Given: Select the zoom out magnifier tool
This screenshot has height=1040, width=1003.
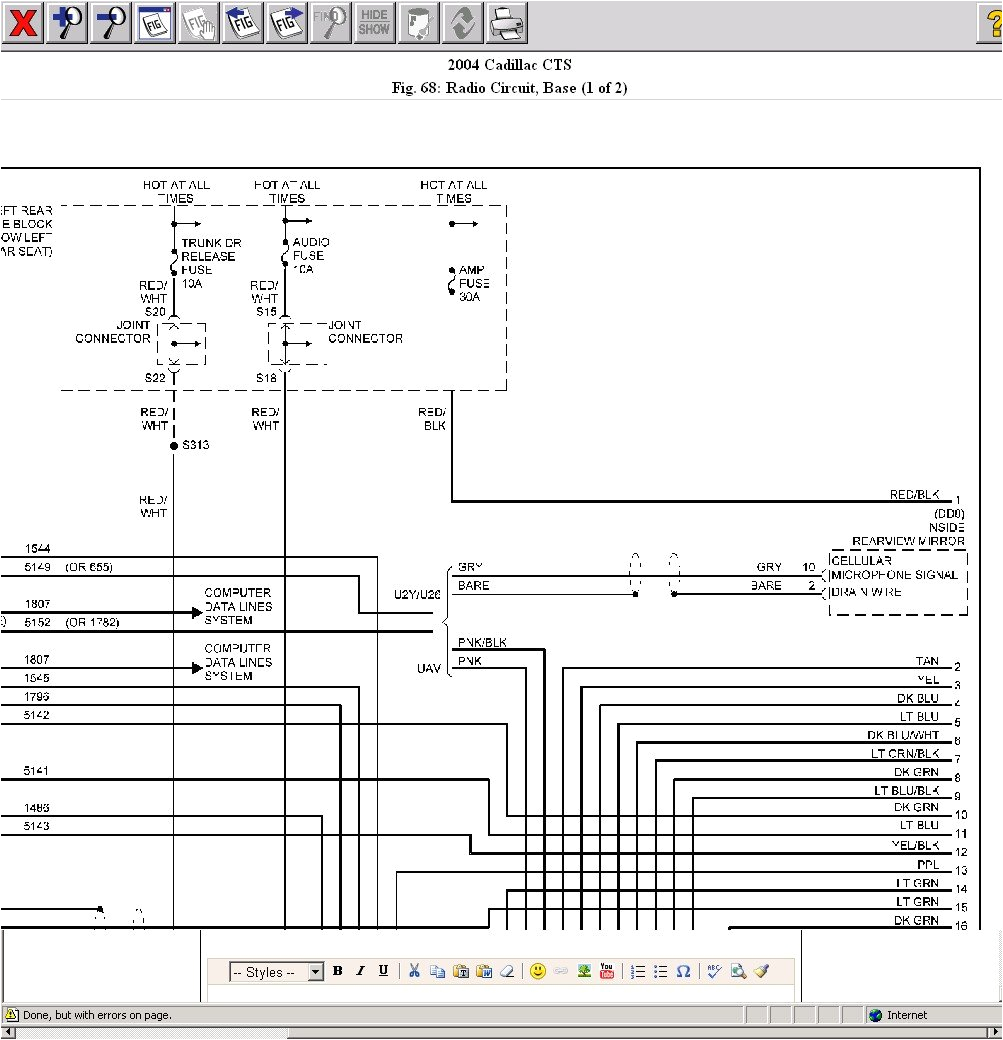Looking at the screenshot, I should point(110,23).
